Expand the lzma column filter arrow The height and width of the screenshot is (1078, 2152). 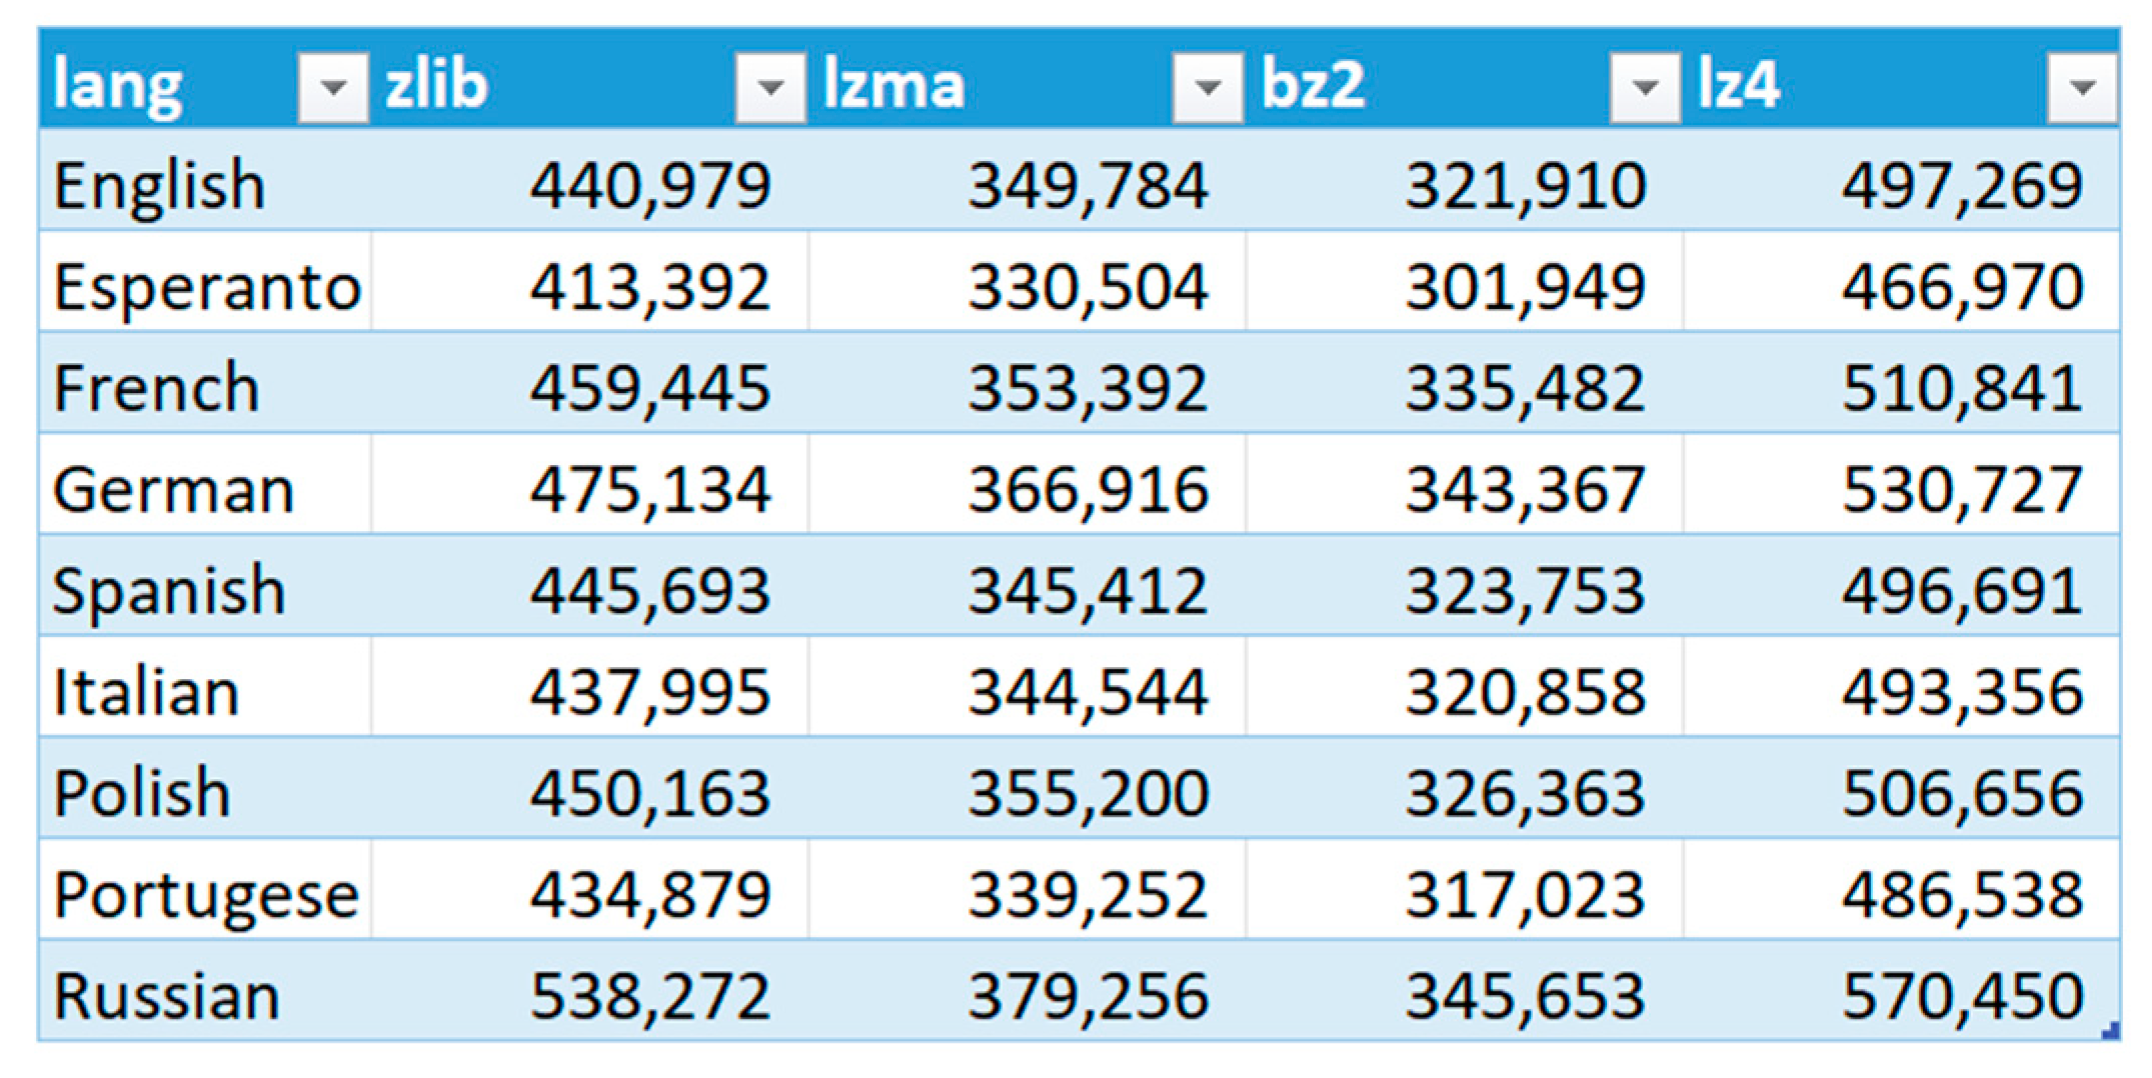click(1207, 88)
